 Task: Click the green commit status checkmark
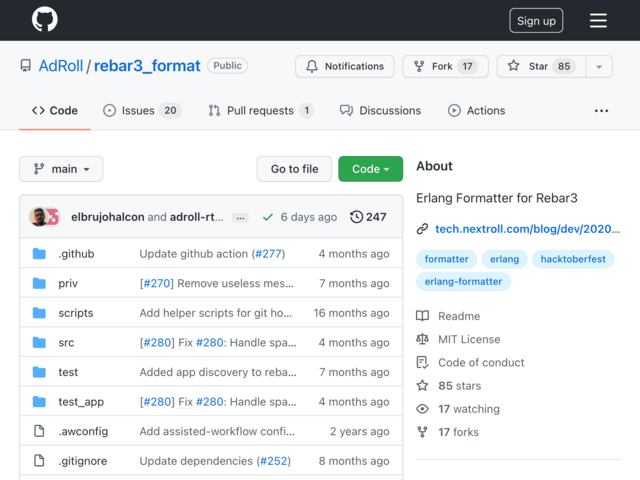[268, 217]
